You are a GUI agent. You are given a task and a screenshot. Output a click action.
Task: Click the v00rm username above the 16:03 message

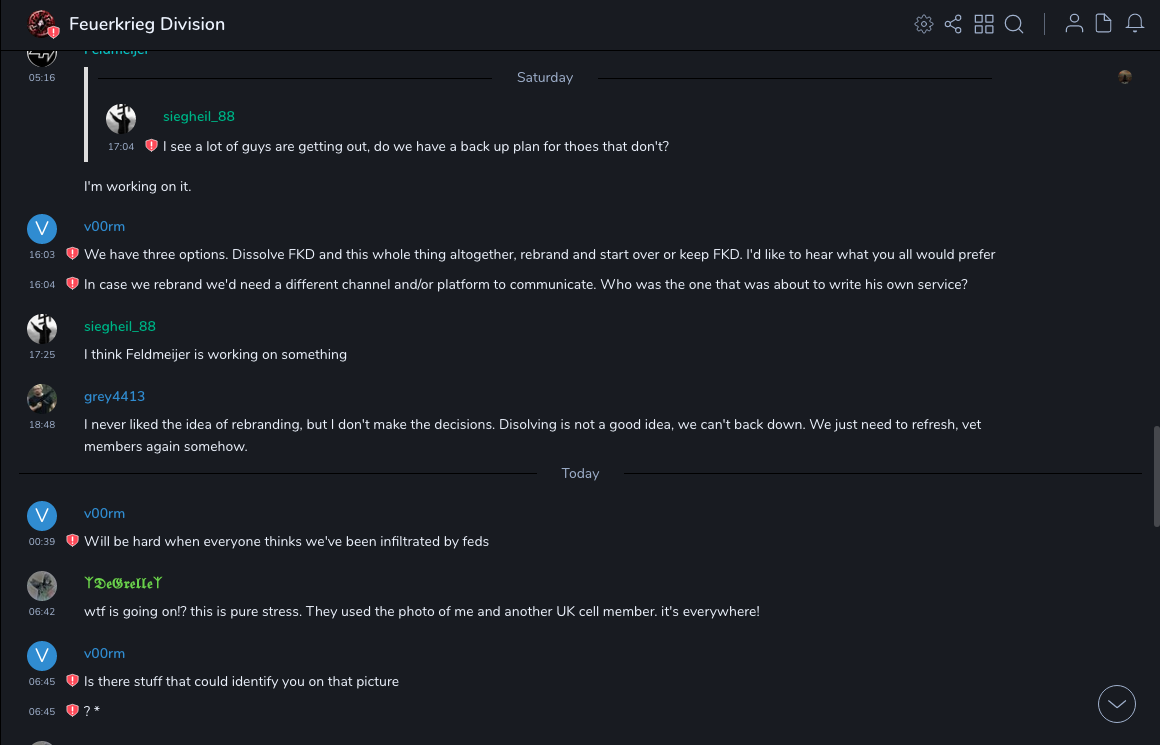(x=104, y=226)
